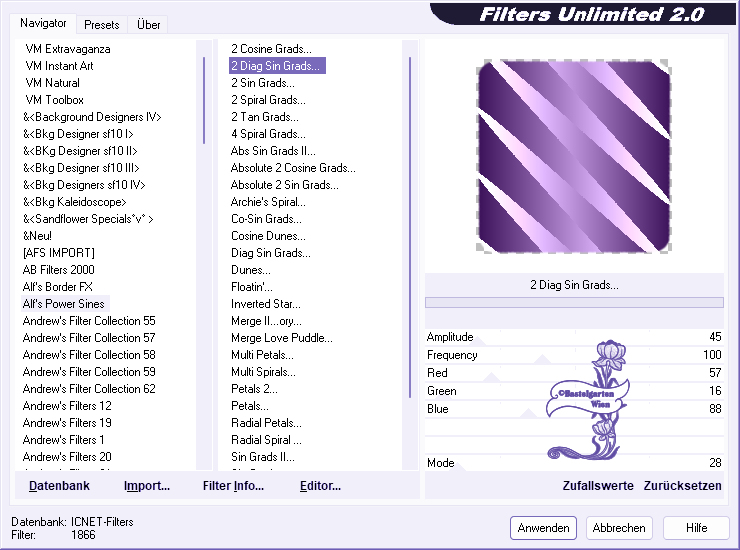Choose Radial Petals... filter
Image resolution: width=740 pixels, height=550 pixels.
pyautogui.click(x=266, y=423)
